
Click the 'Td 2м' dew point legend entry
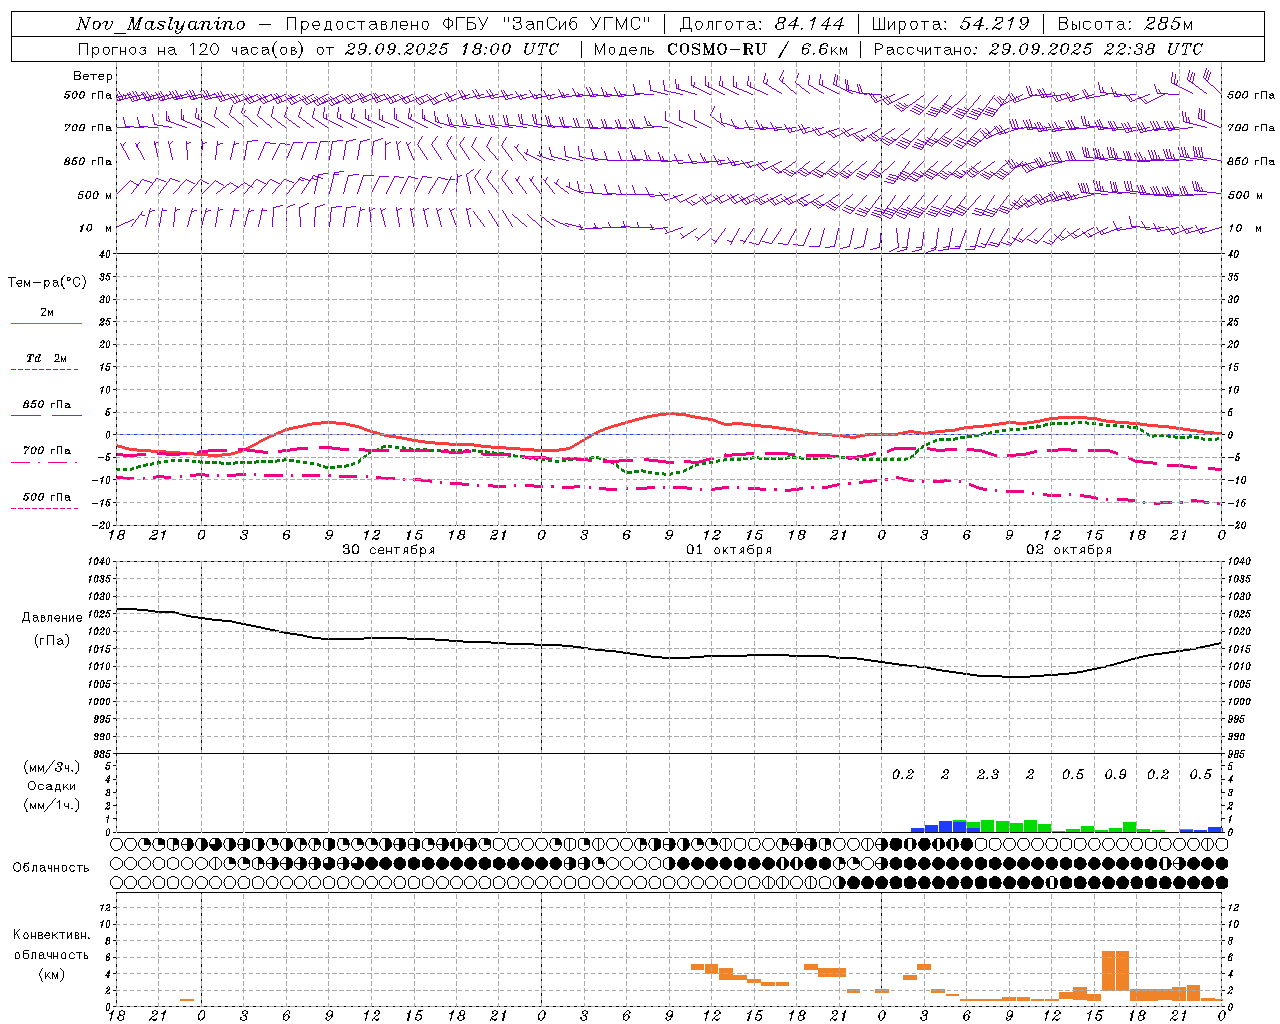(x=46, y=358)
